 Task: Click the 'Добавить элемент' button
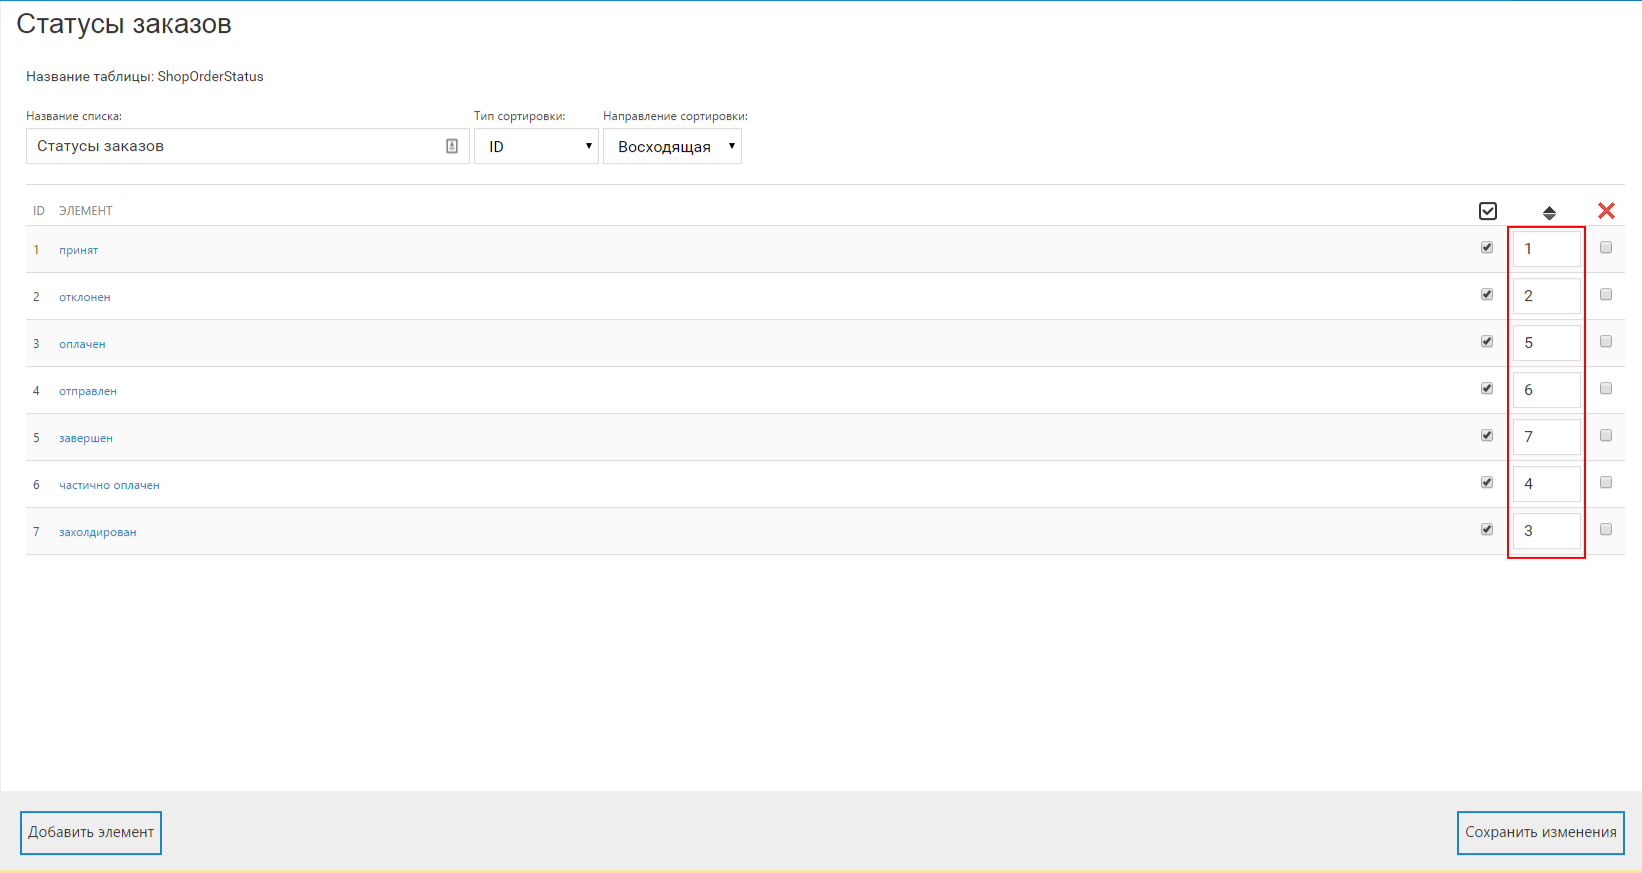click(x=91, y=832)
